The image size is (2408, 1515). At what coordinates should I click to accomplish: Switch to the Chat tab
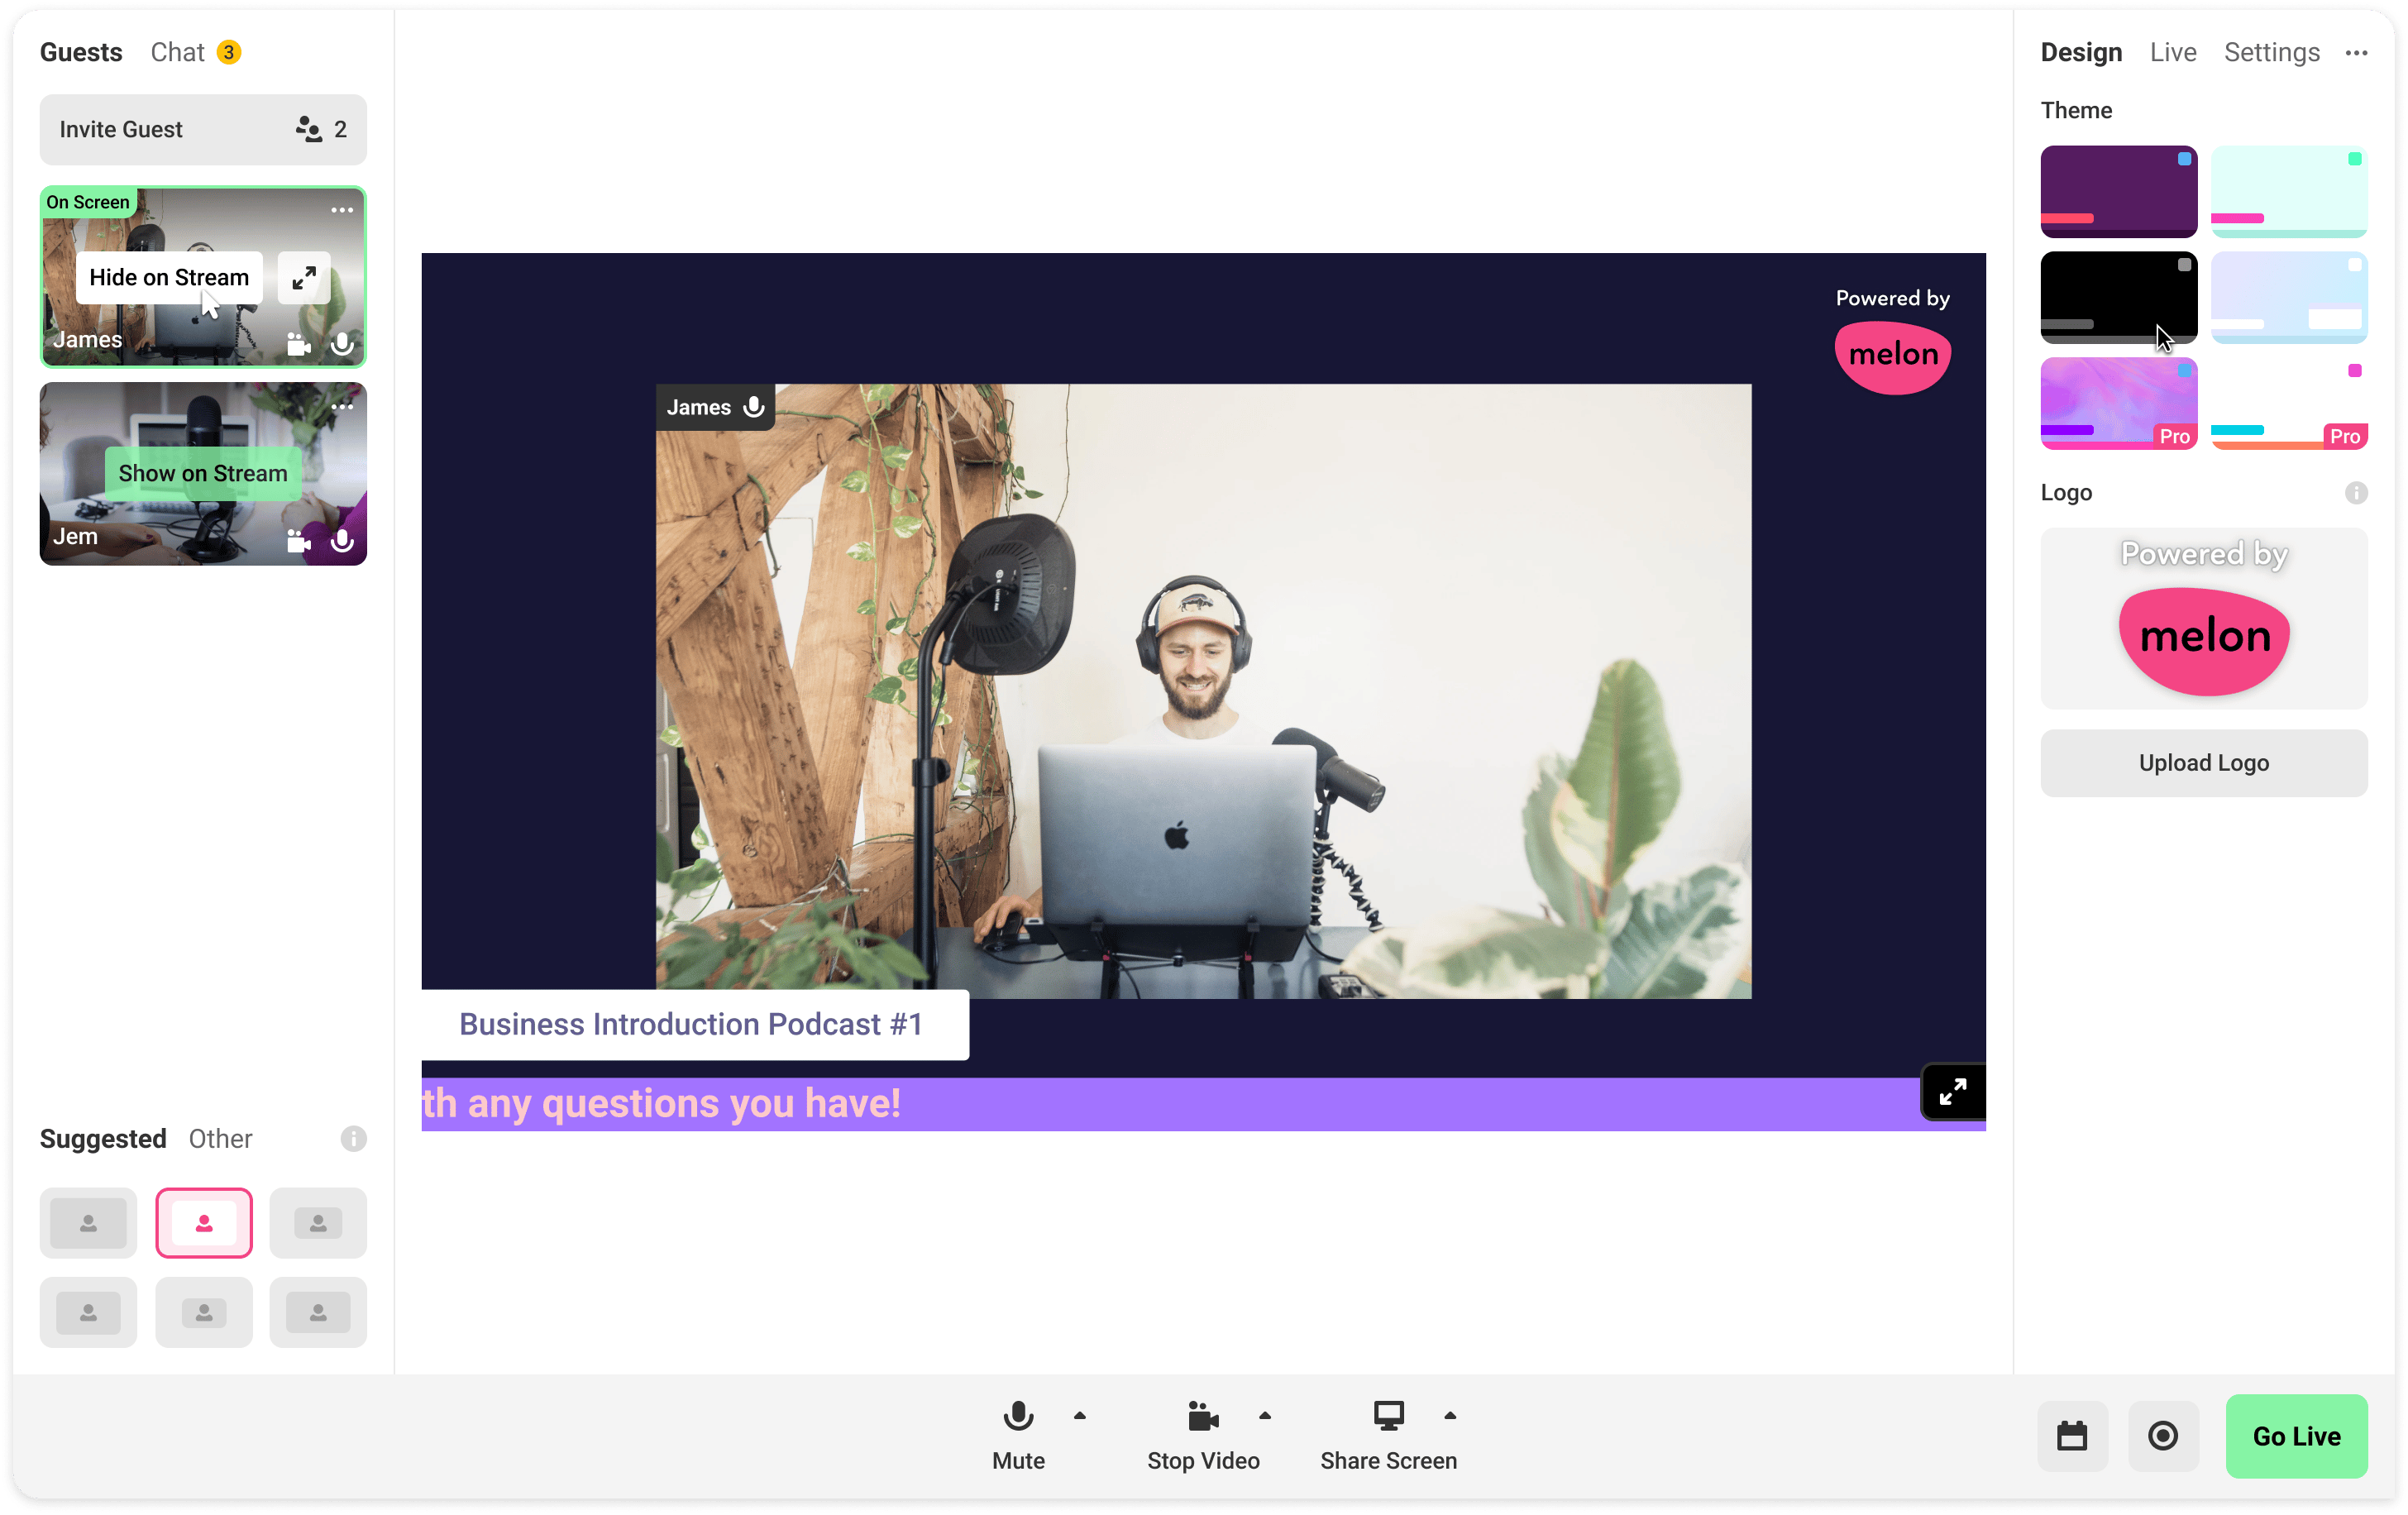coord(179,51)
